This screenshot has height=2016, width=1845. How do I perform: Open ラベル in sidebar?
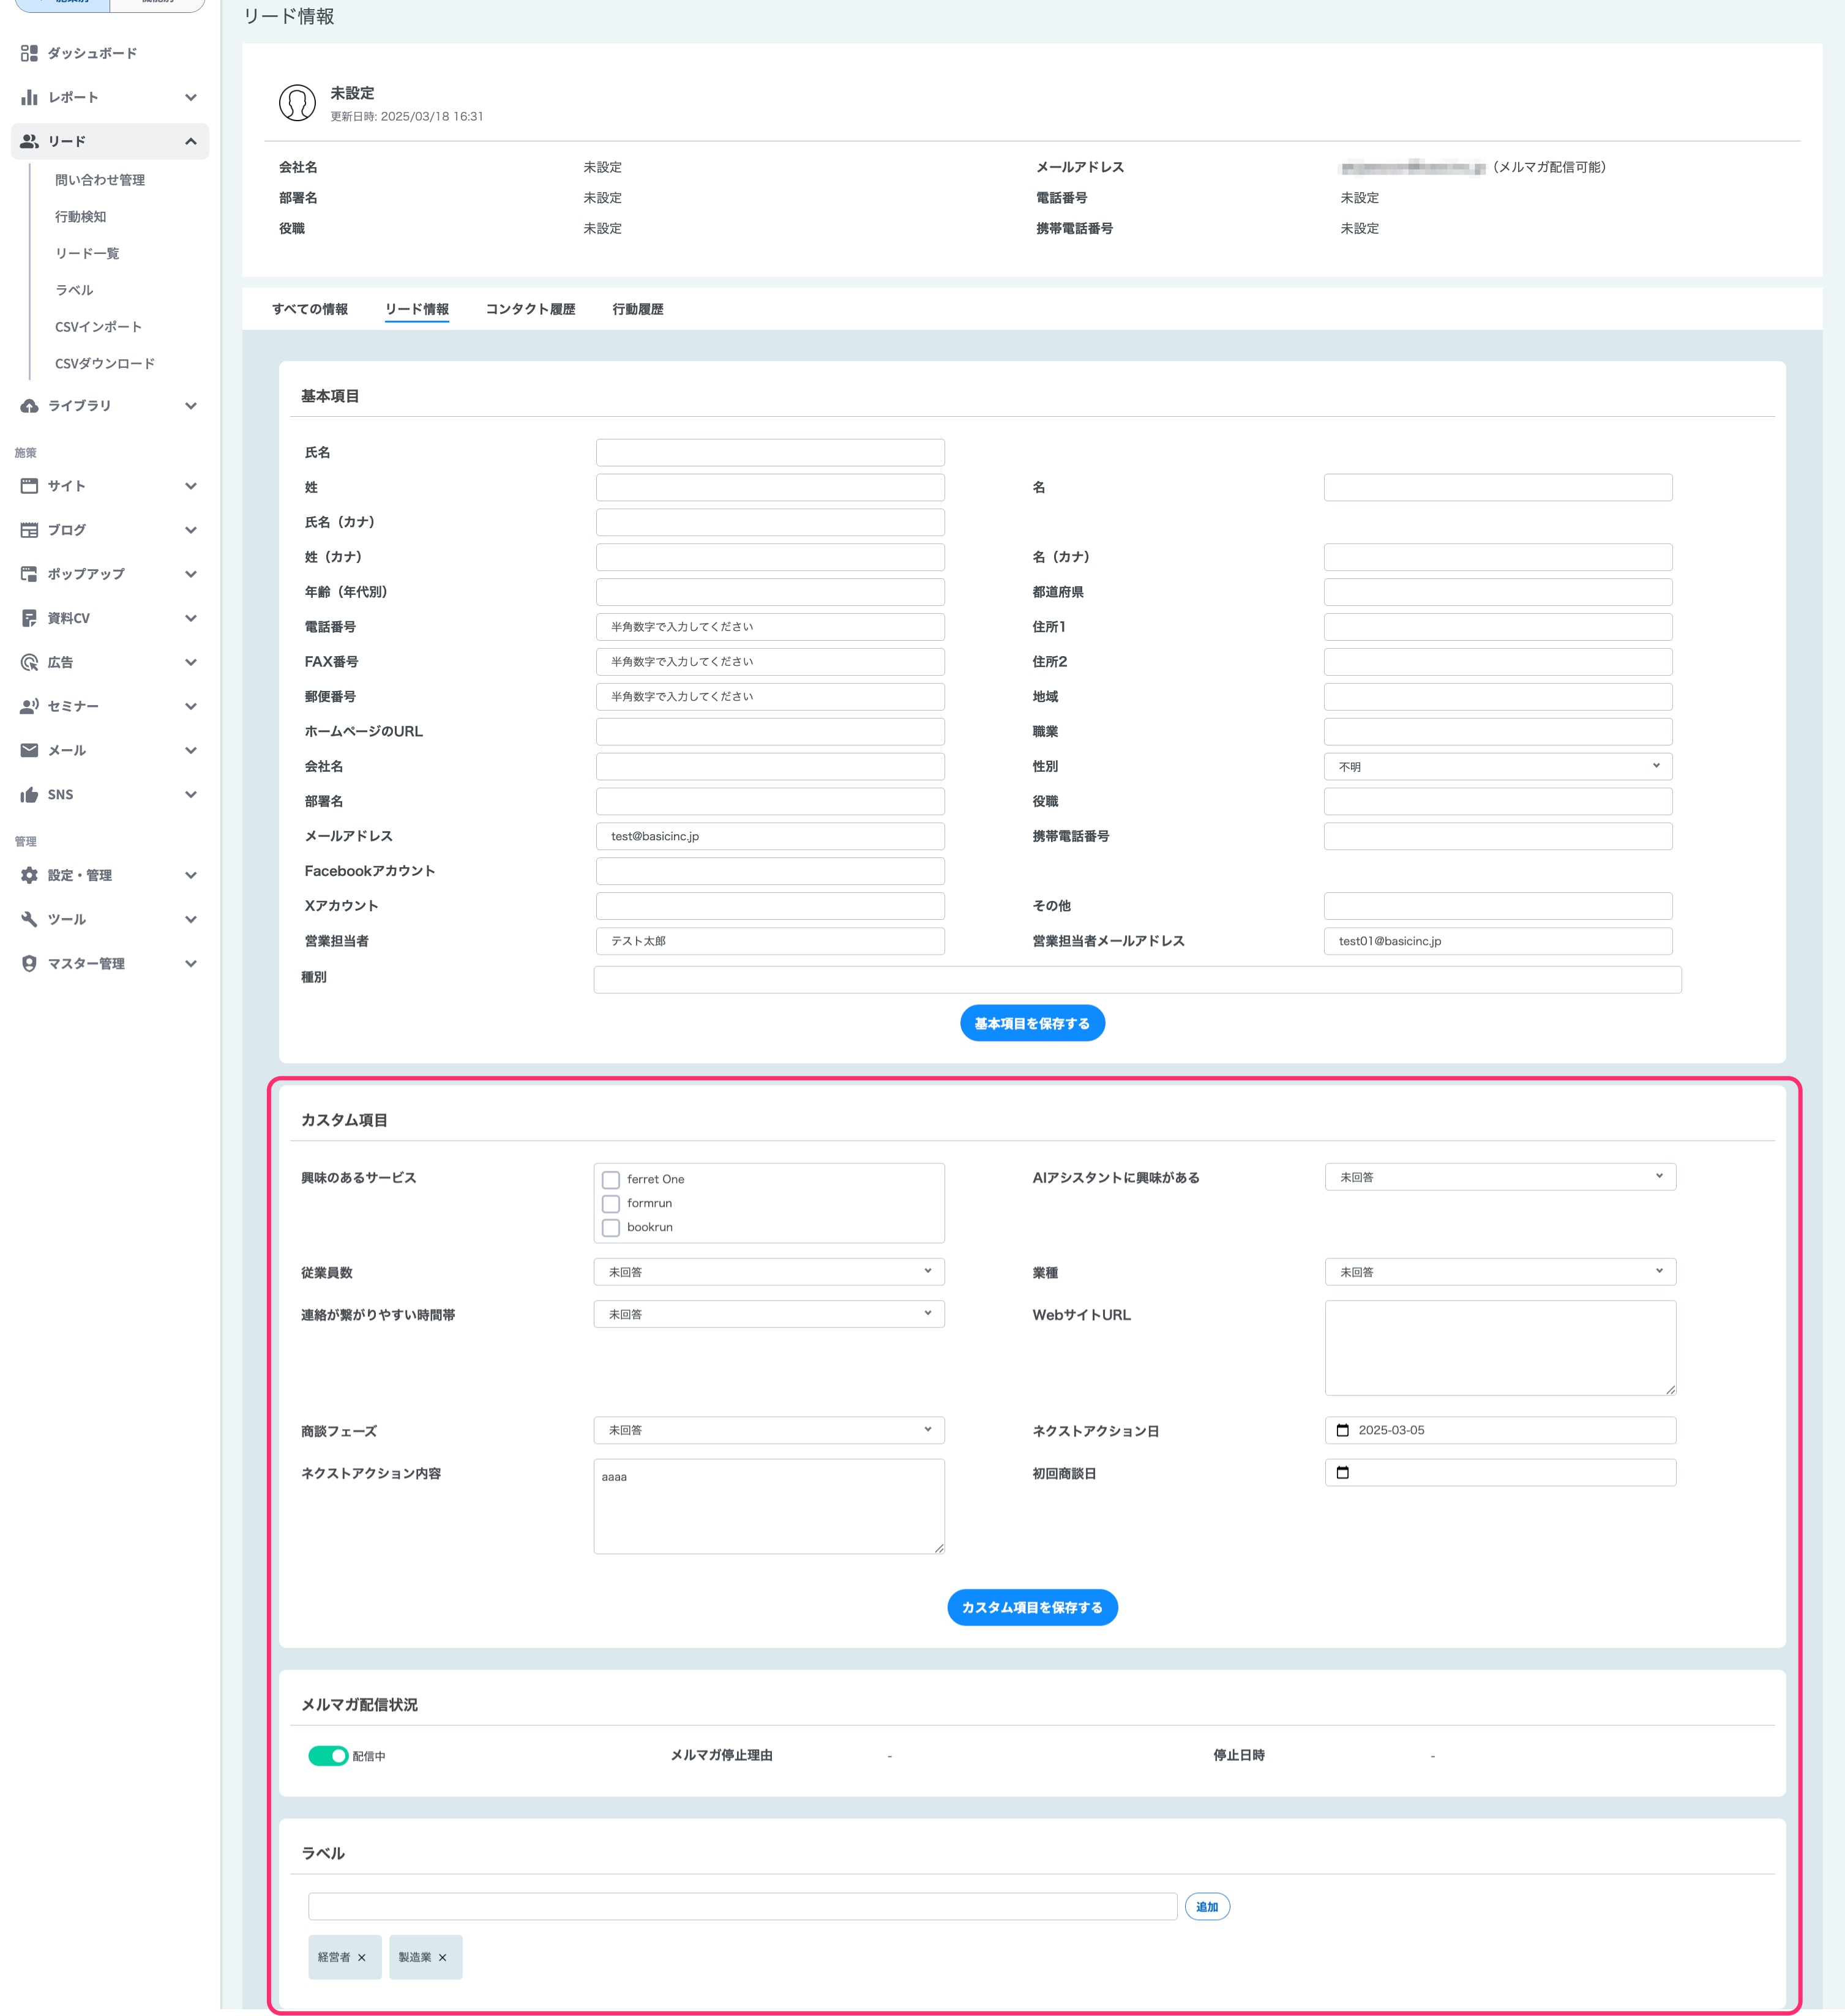(x=74, y=290)
